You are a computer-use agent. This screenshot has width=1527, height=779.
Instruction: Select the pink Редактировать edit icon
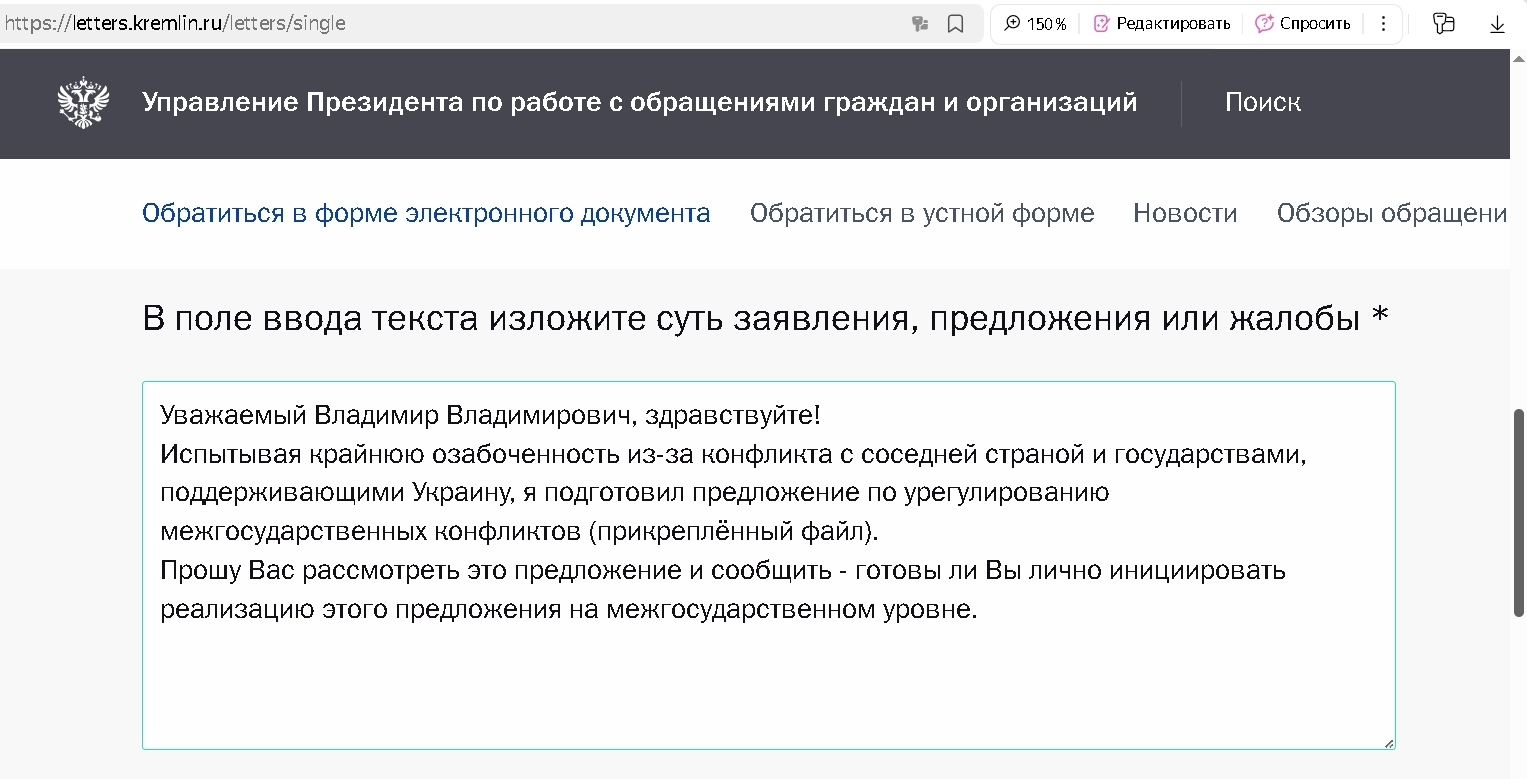(x=1104, y=23)
